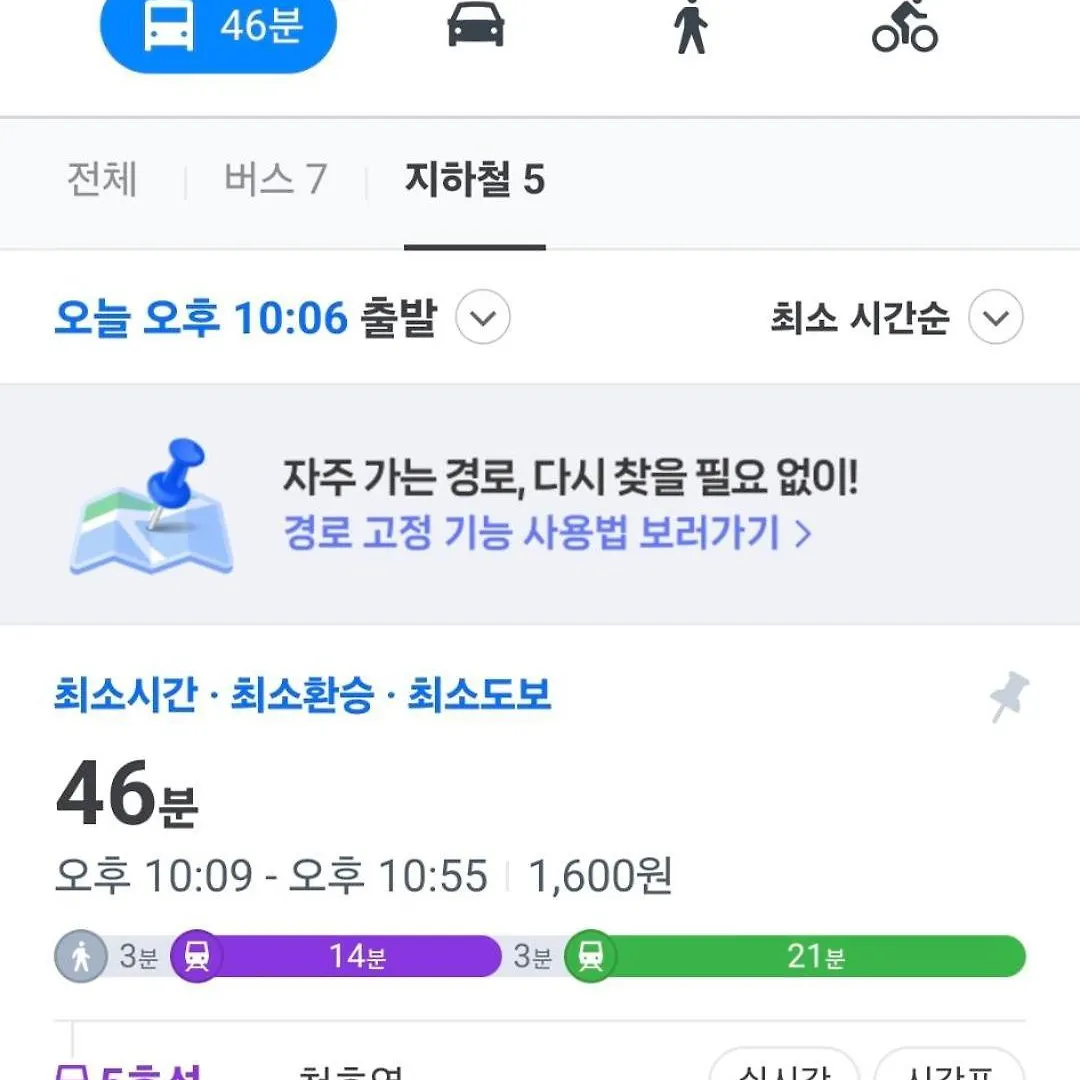Select the 전체 tab
The image size is (1080, 1080).
pos(102,180)
